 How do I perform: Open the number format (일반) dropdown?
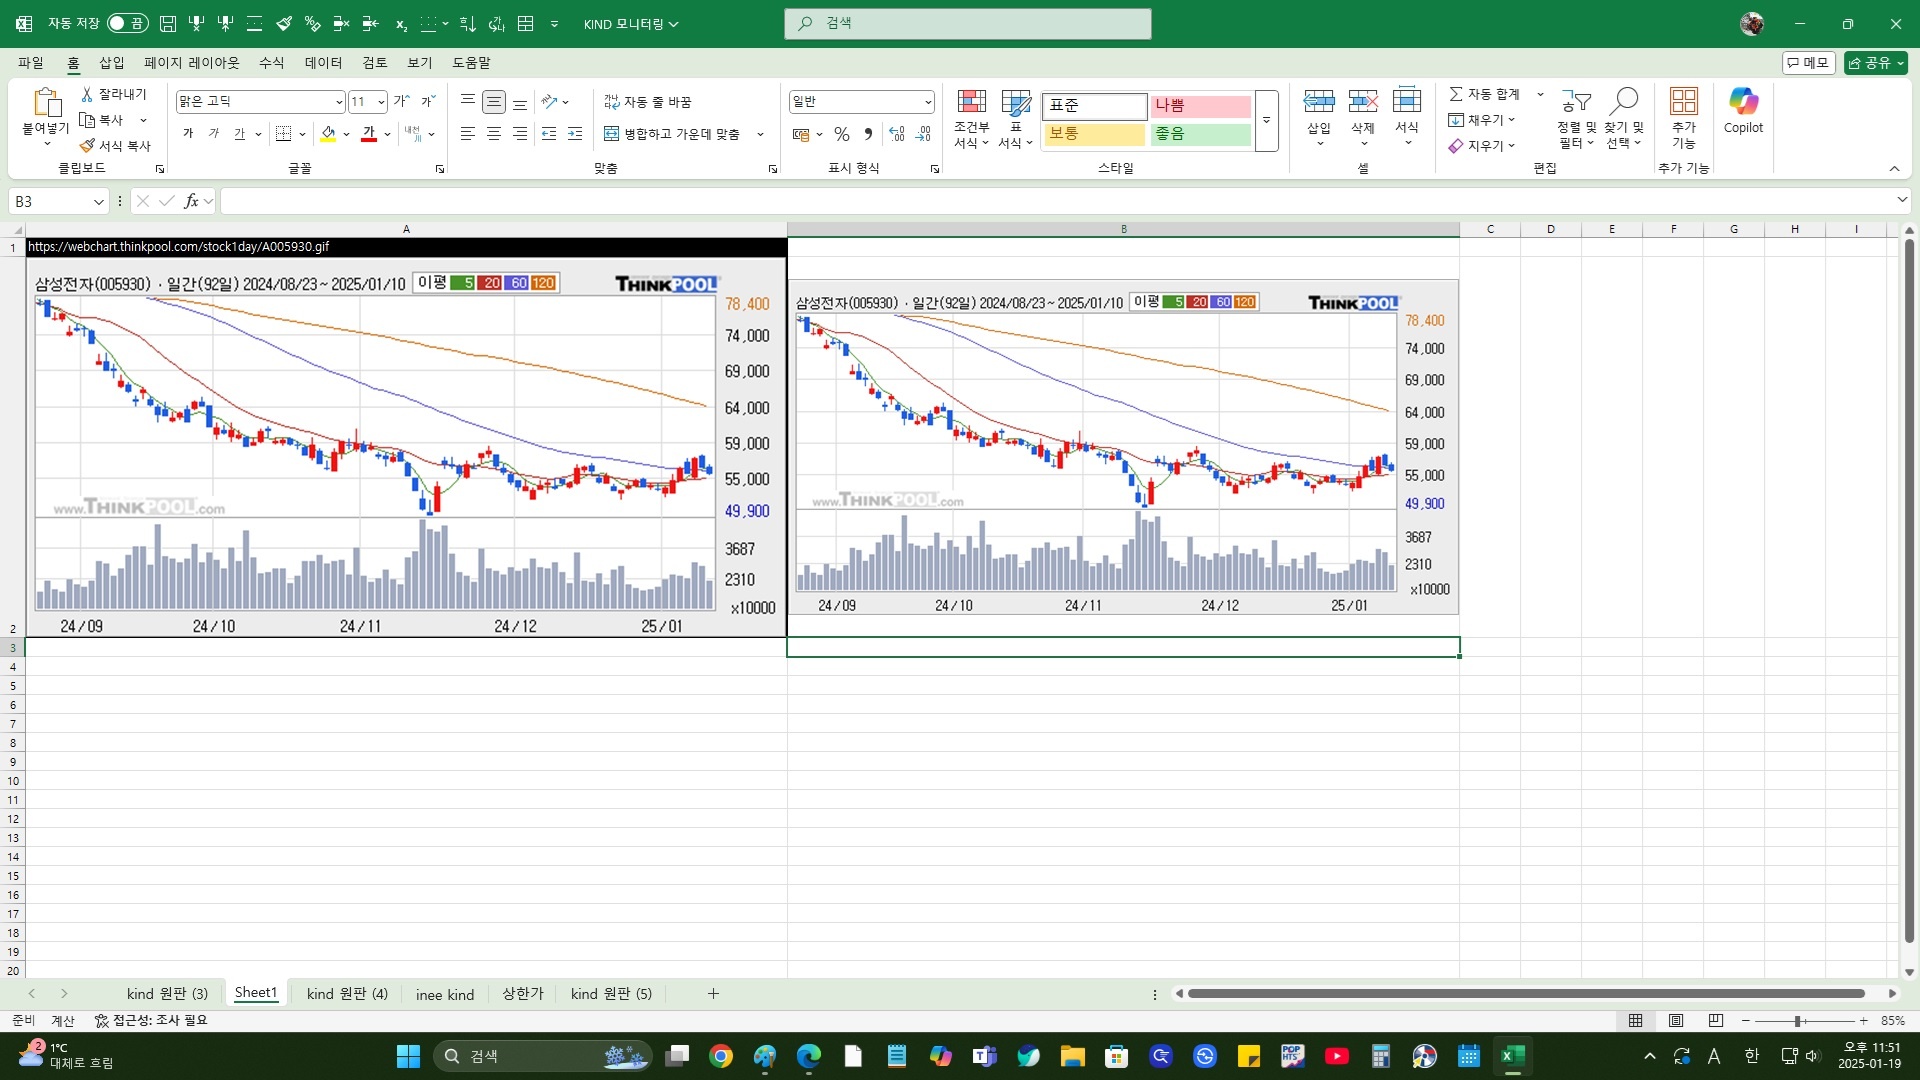(x=928, y=102)
